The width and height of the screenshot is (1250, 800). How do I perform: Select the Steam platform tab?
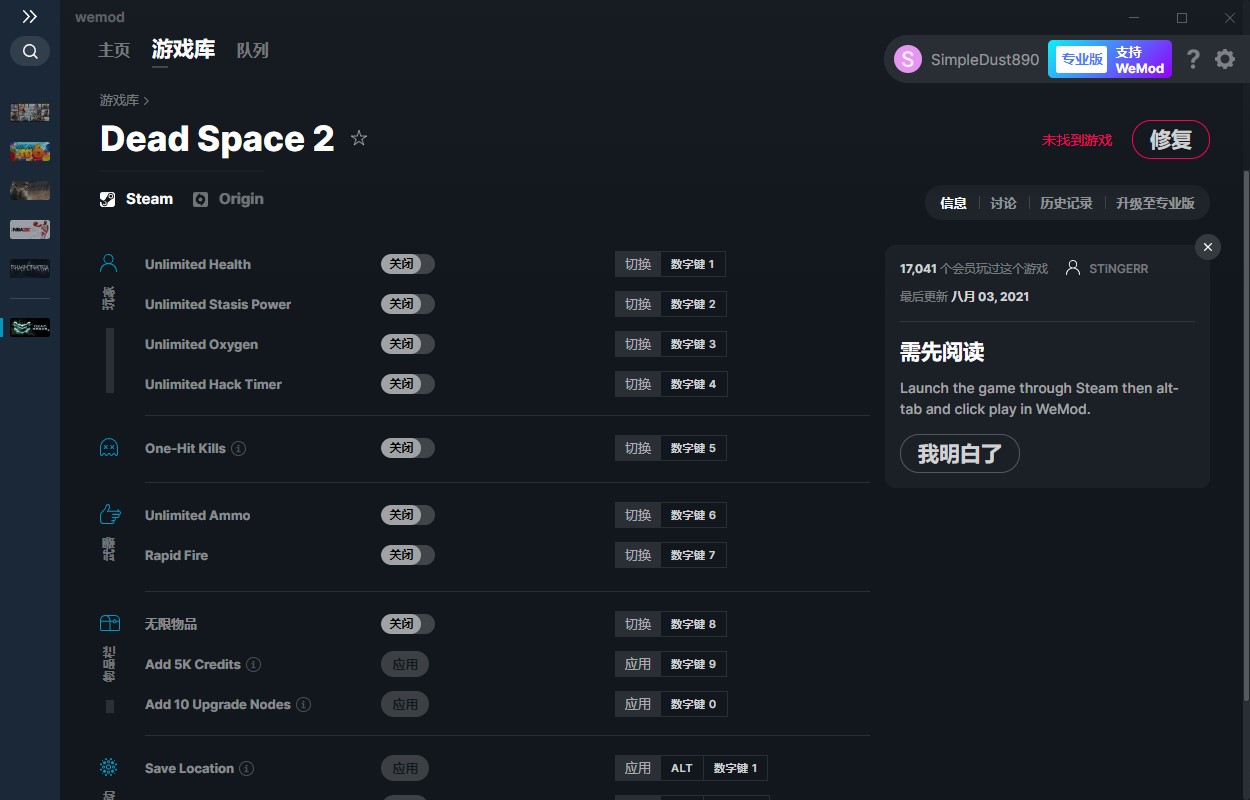[x=137, y=199]
